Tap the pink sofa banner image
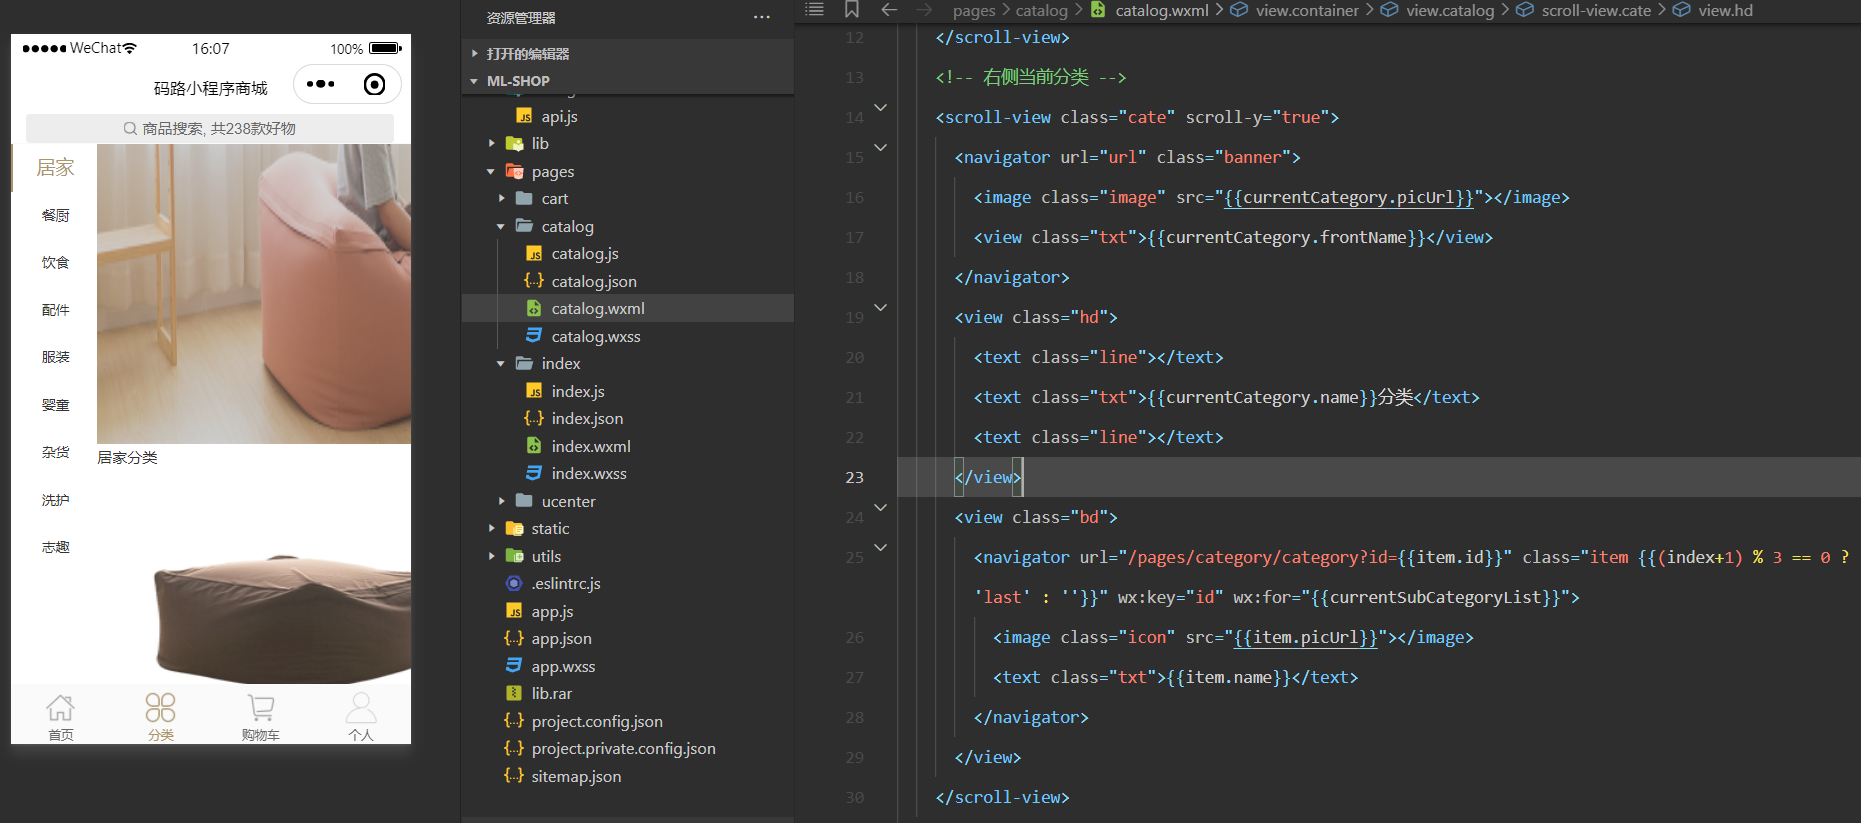 click(x=254, y=293)
